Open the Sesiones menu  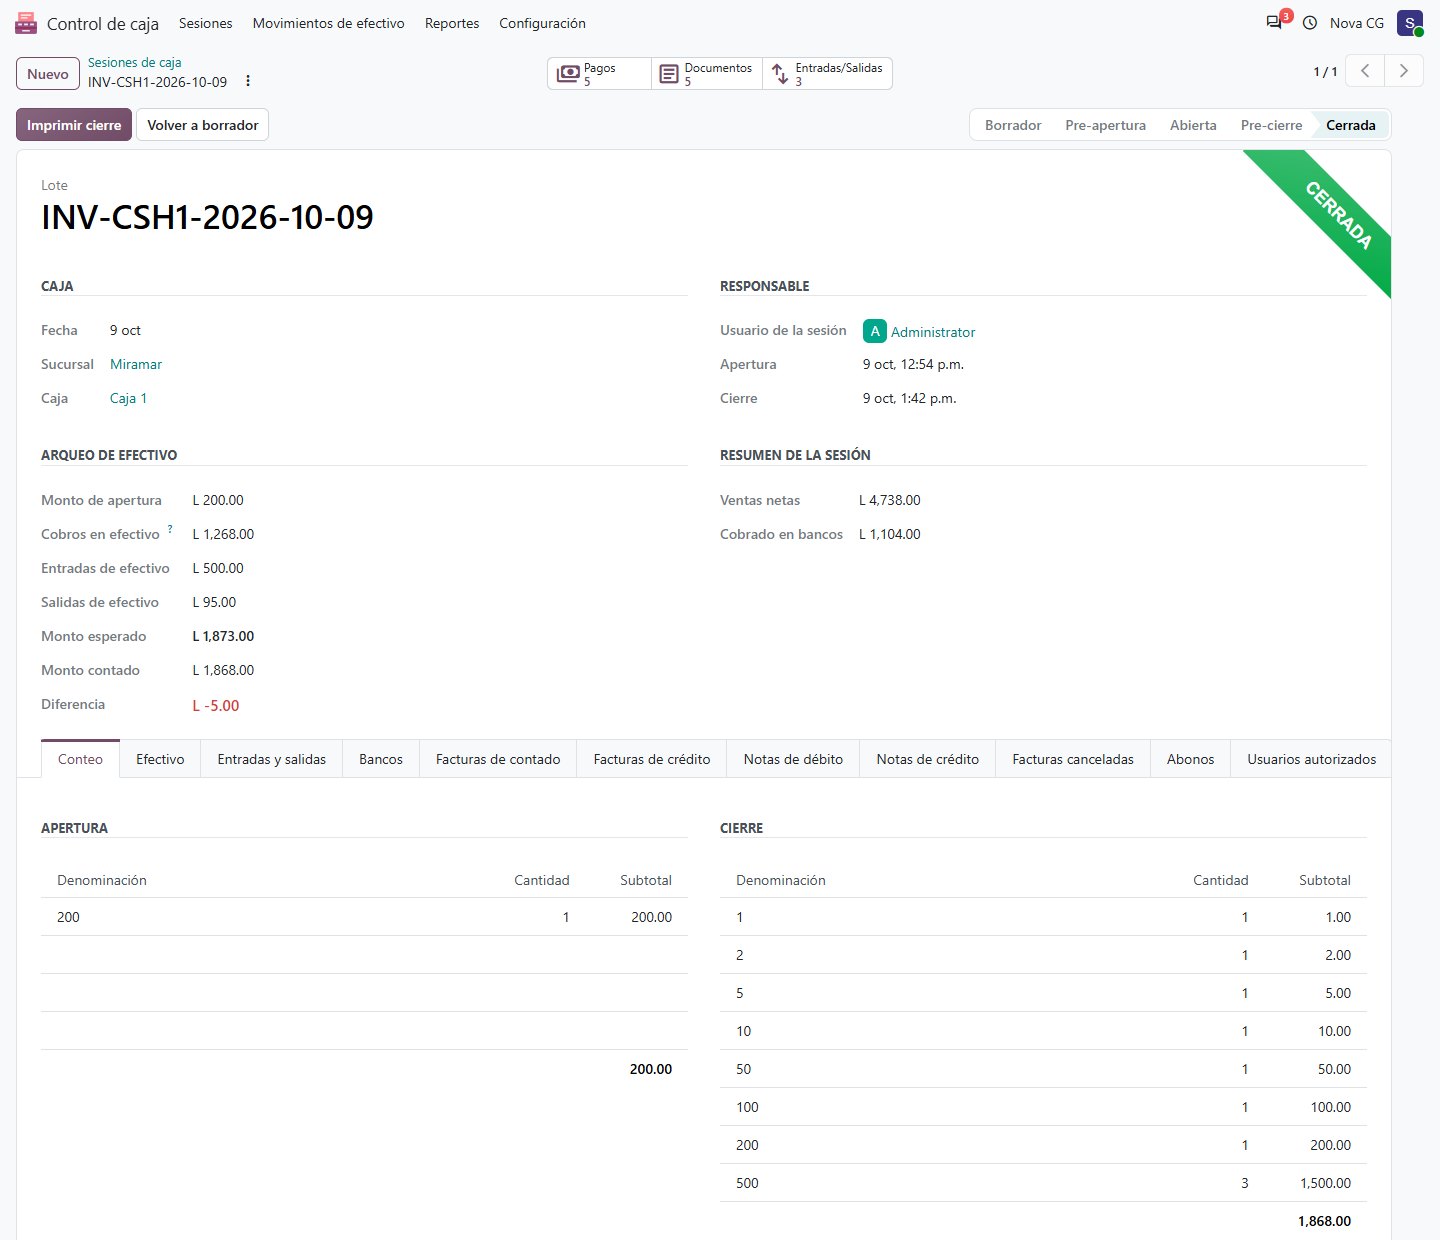[x=206, y=23]
